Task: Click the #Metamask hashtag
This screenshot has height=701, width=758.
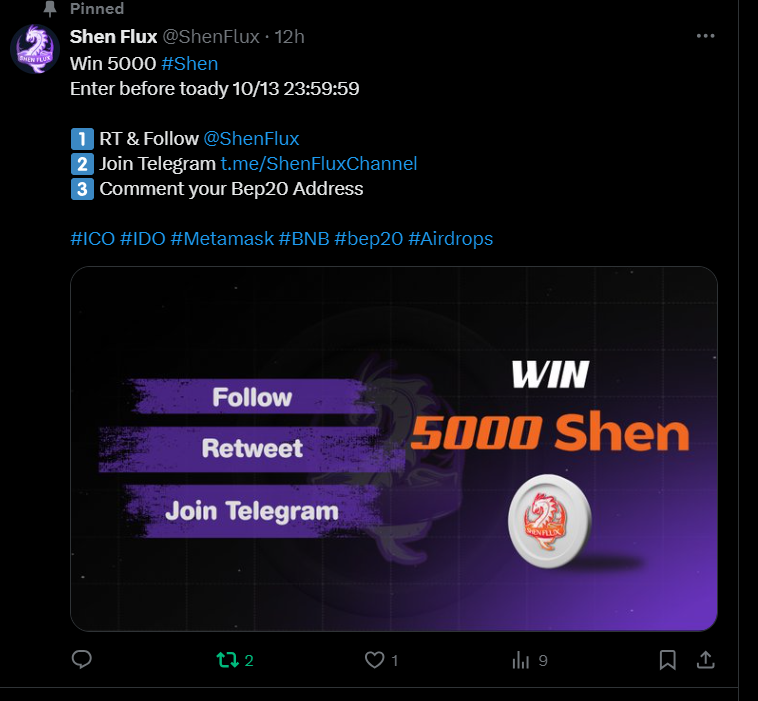Action: coord(222,239)
